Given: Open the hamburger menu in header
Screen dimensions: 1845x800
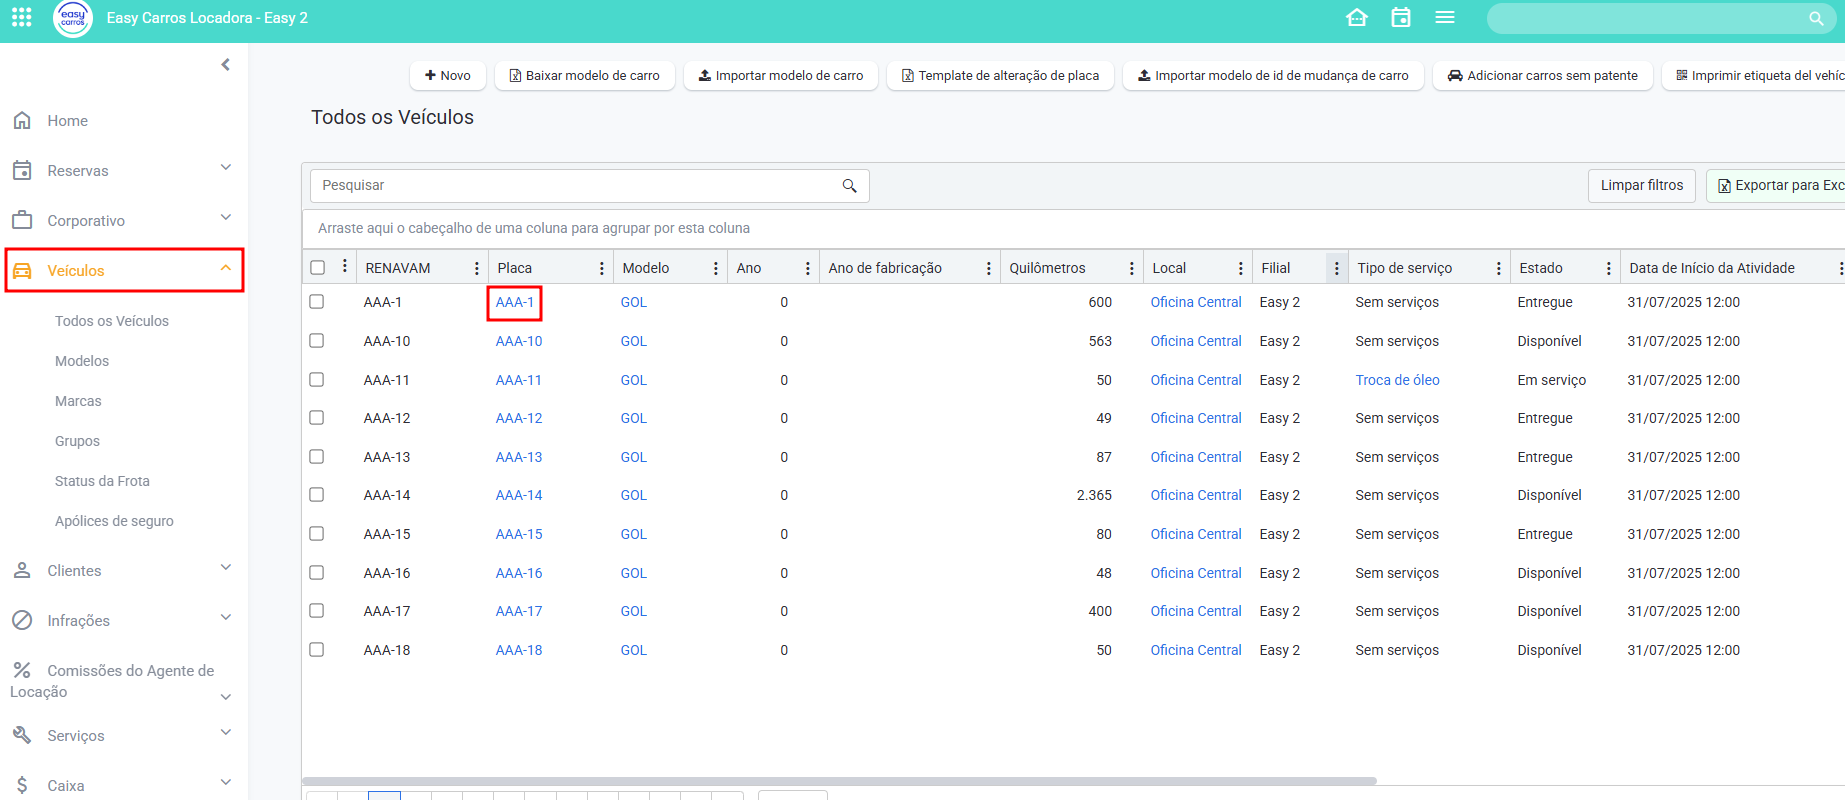Looking at the screenshot, I should pos(1444,18).
